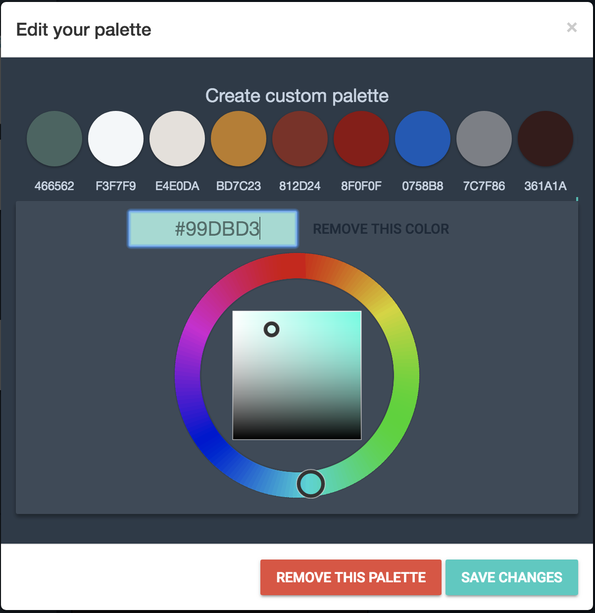
Task: Select the 7C7F86 gray swatch
Action: click(484, 139)
